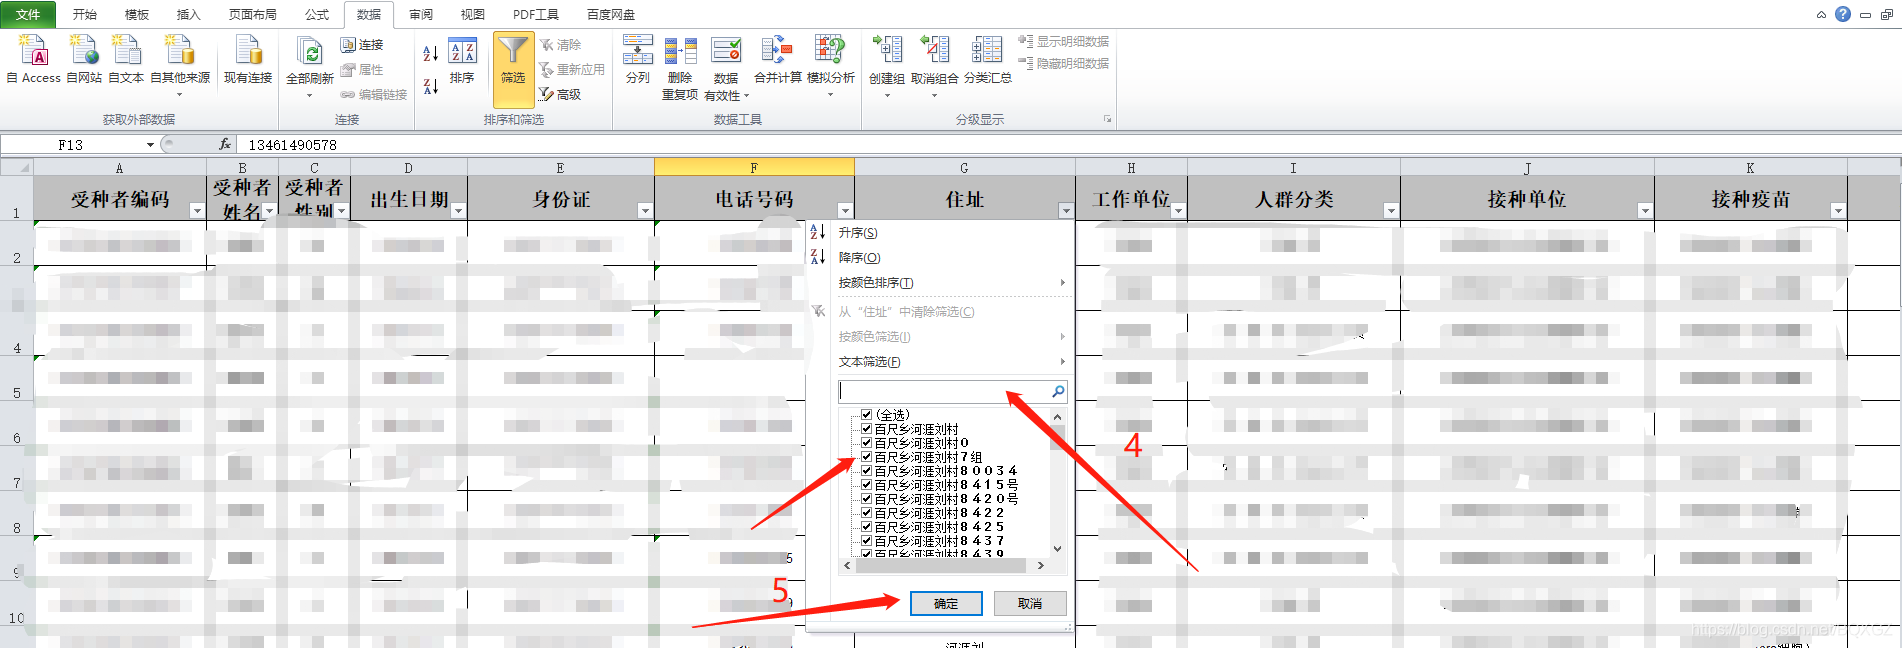Click 全部刷新 (Refresh All) icon
The height and width of the screenshot is (648, 1902).
coord(310,50)
